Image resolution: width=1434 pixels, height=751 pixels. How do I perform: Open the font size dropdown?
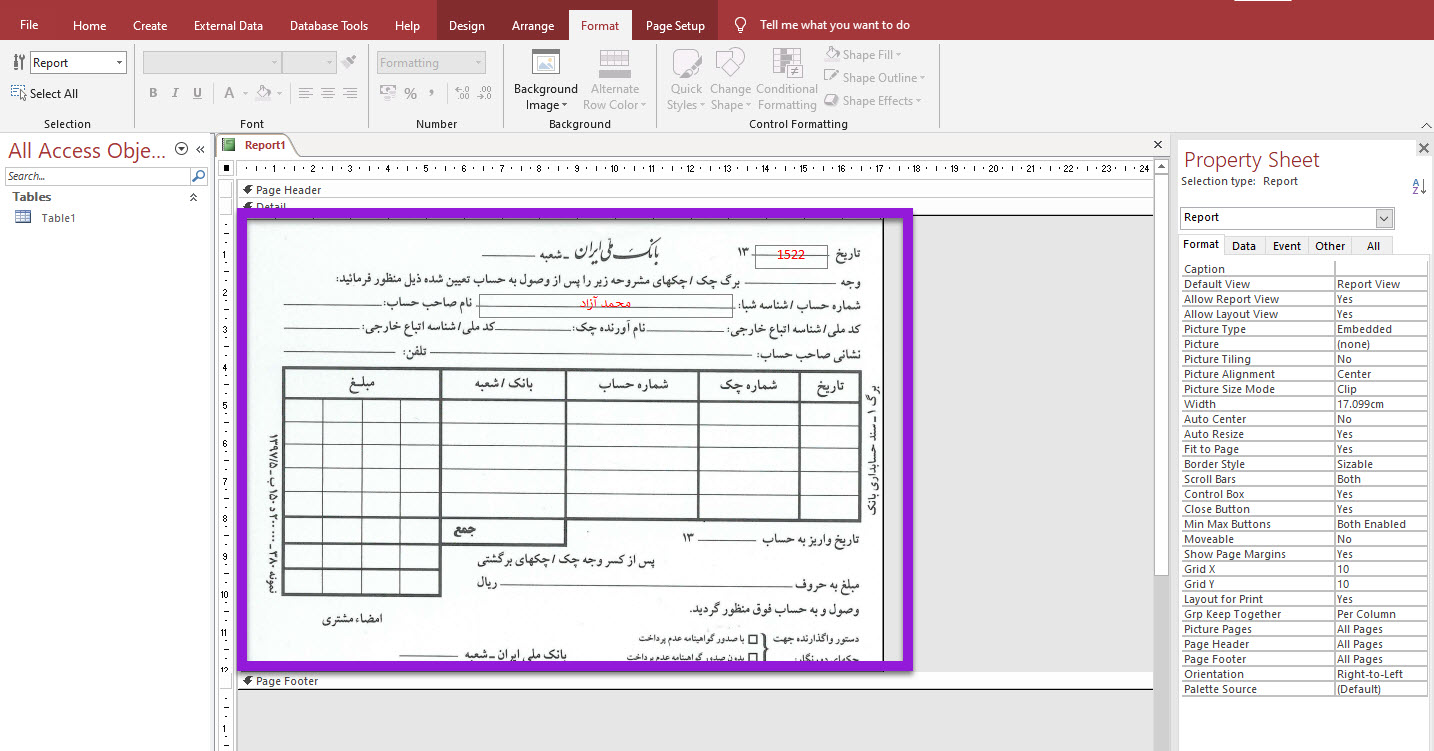tap(330, 63)
